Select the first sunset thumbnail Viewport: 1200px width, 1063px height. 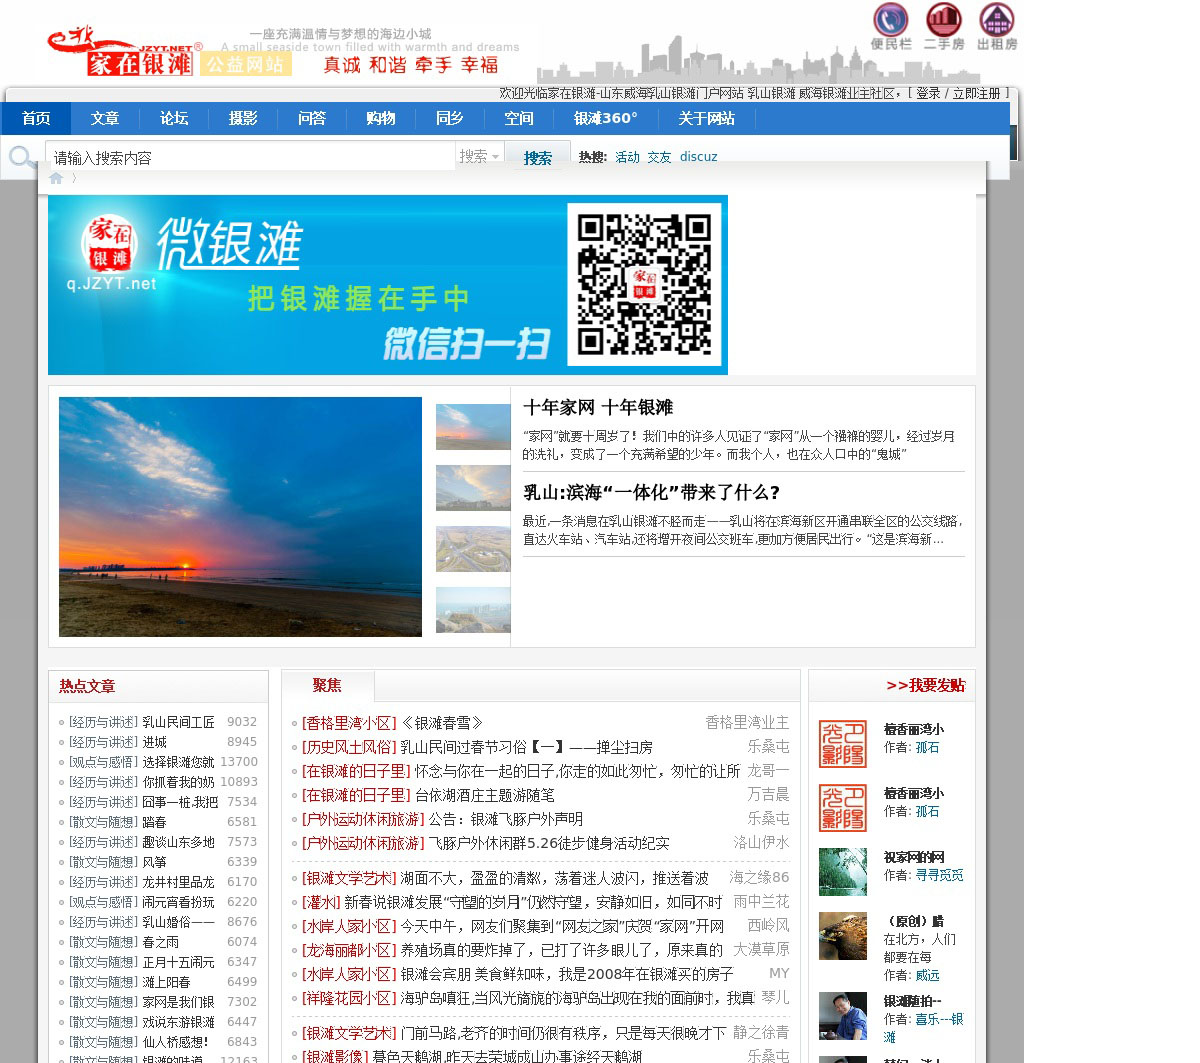473,427
